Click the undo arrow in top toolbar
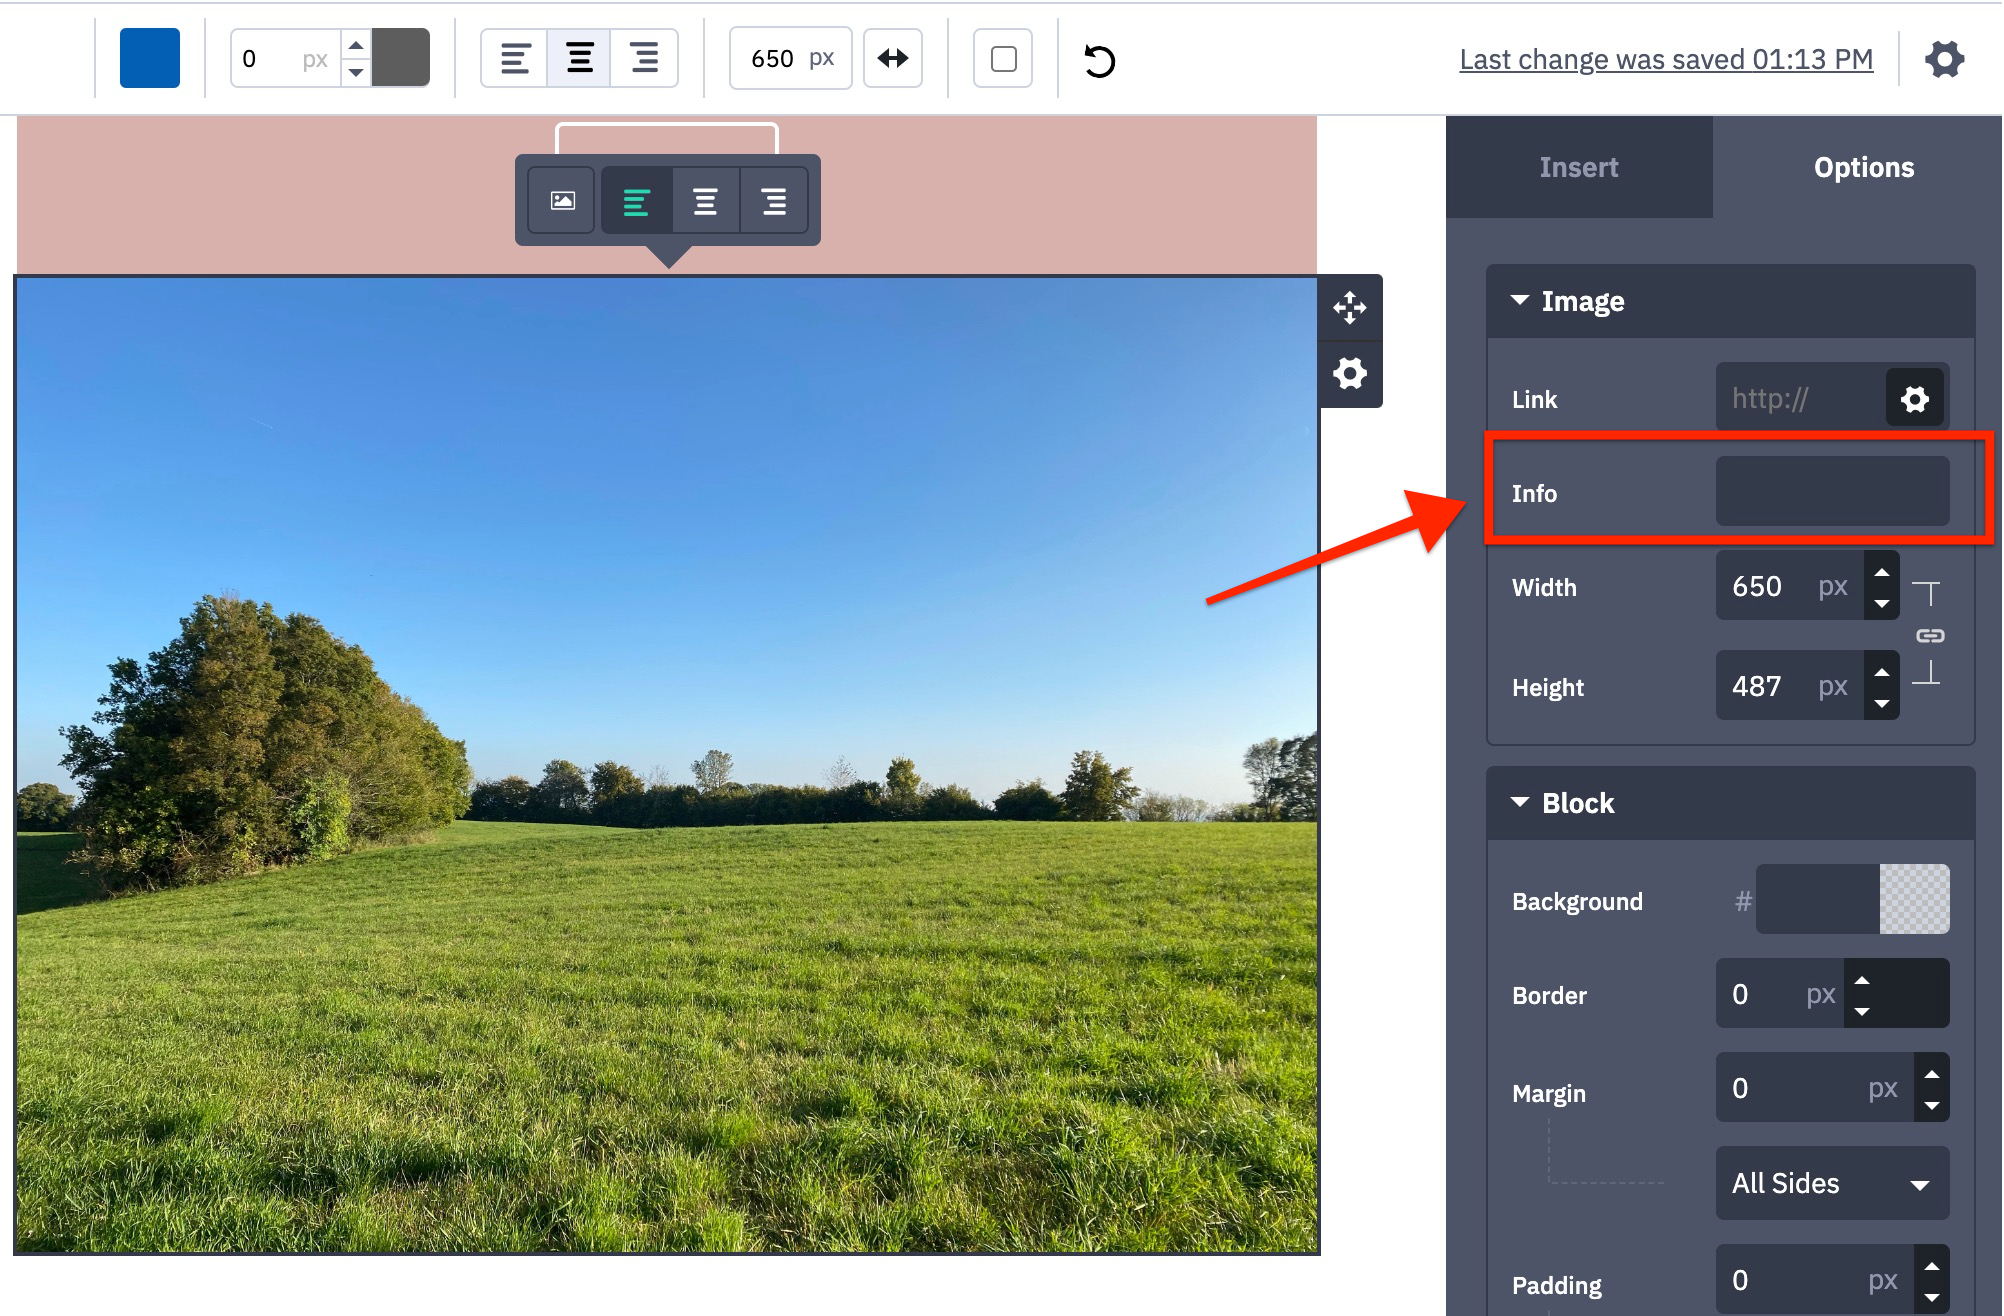 coord(1099,60)
